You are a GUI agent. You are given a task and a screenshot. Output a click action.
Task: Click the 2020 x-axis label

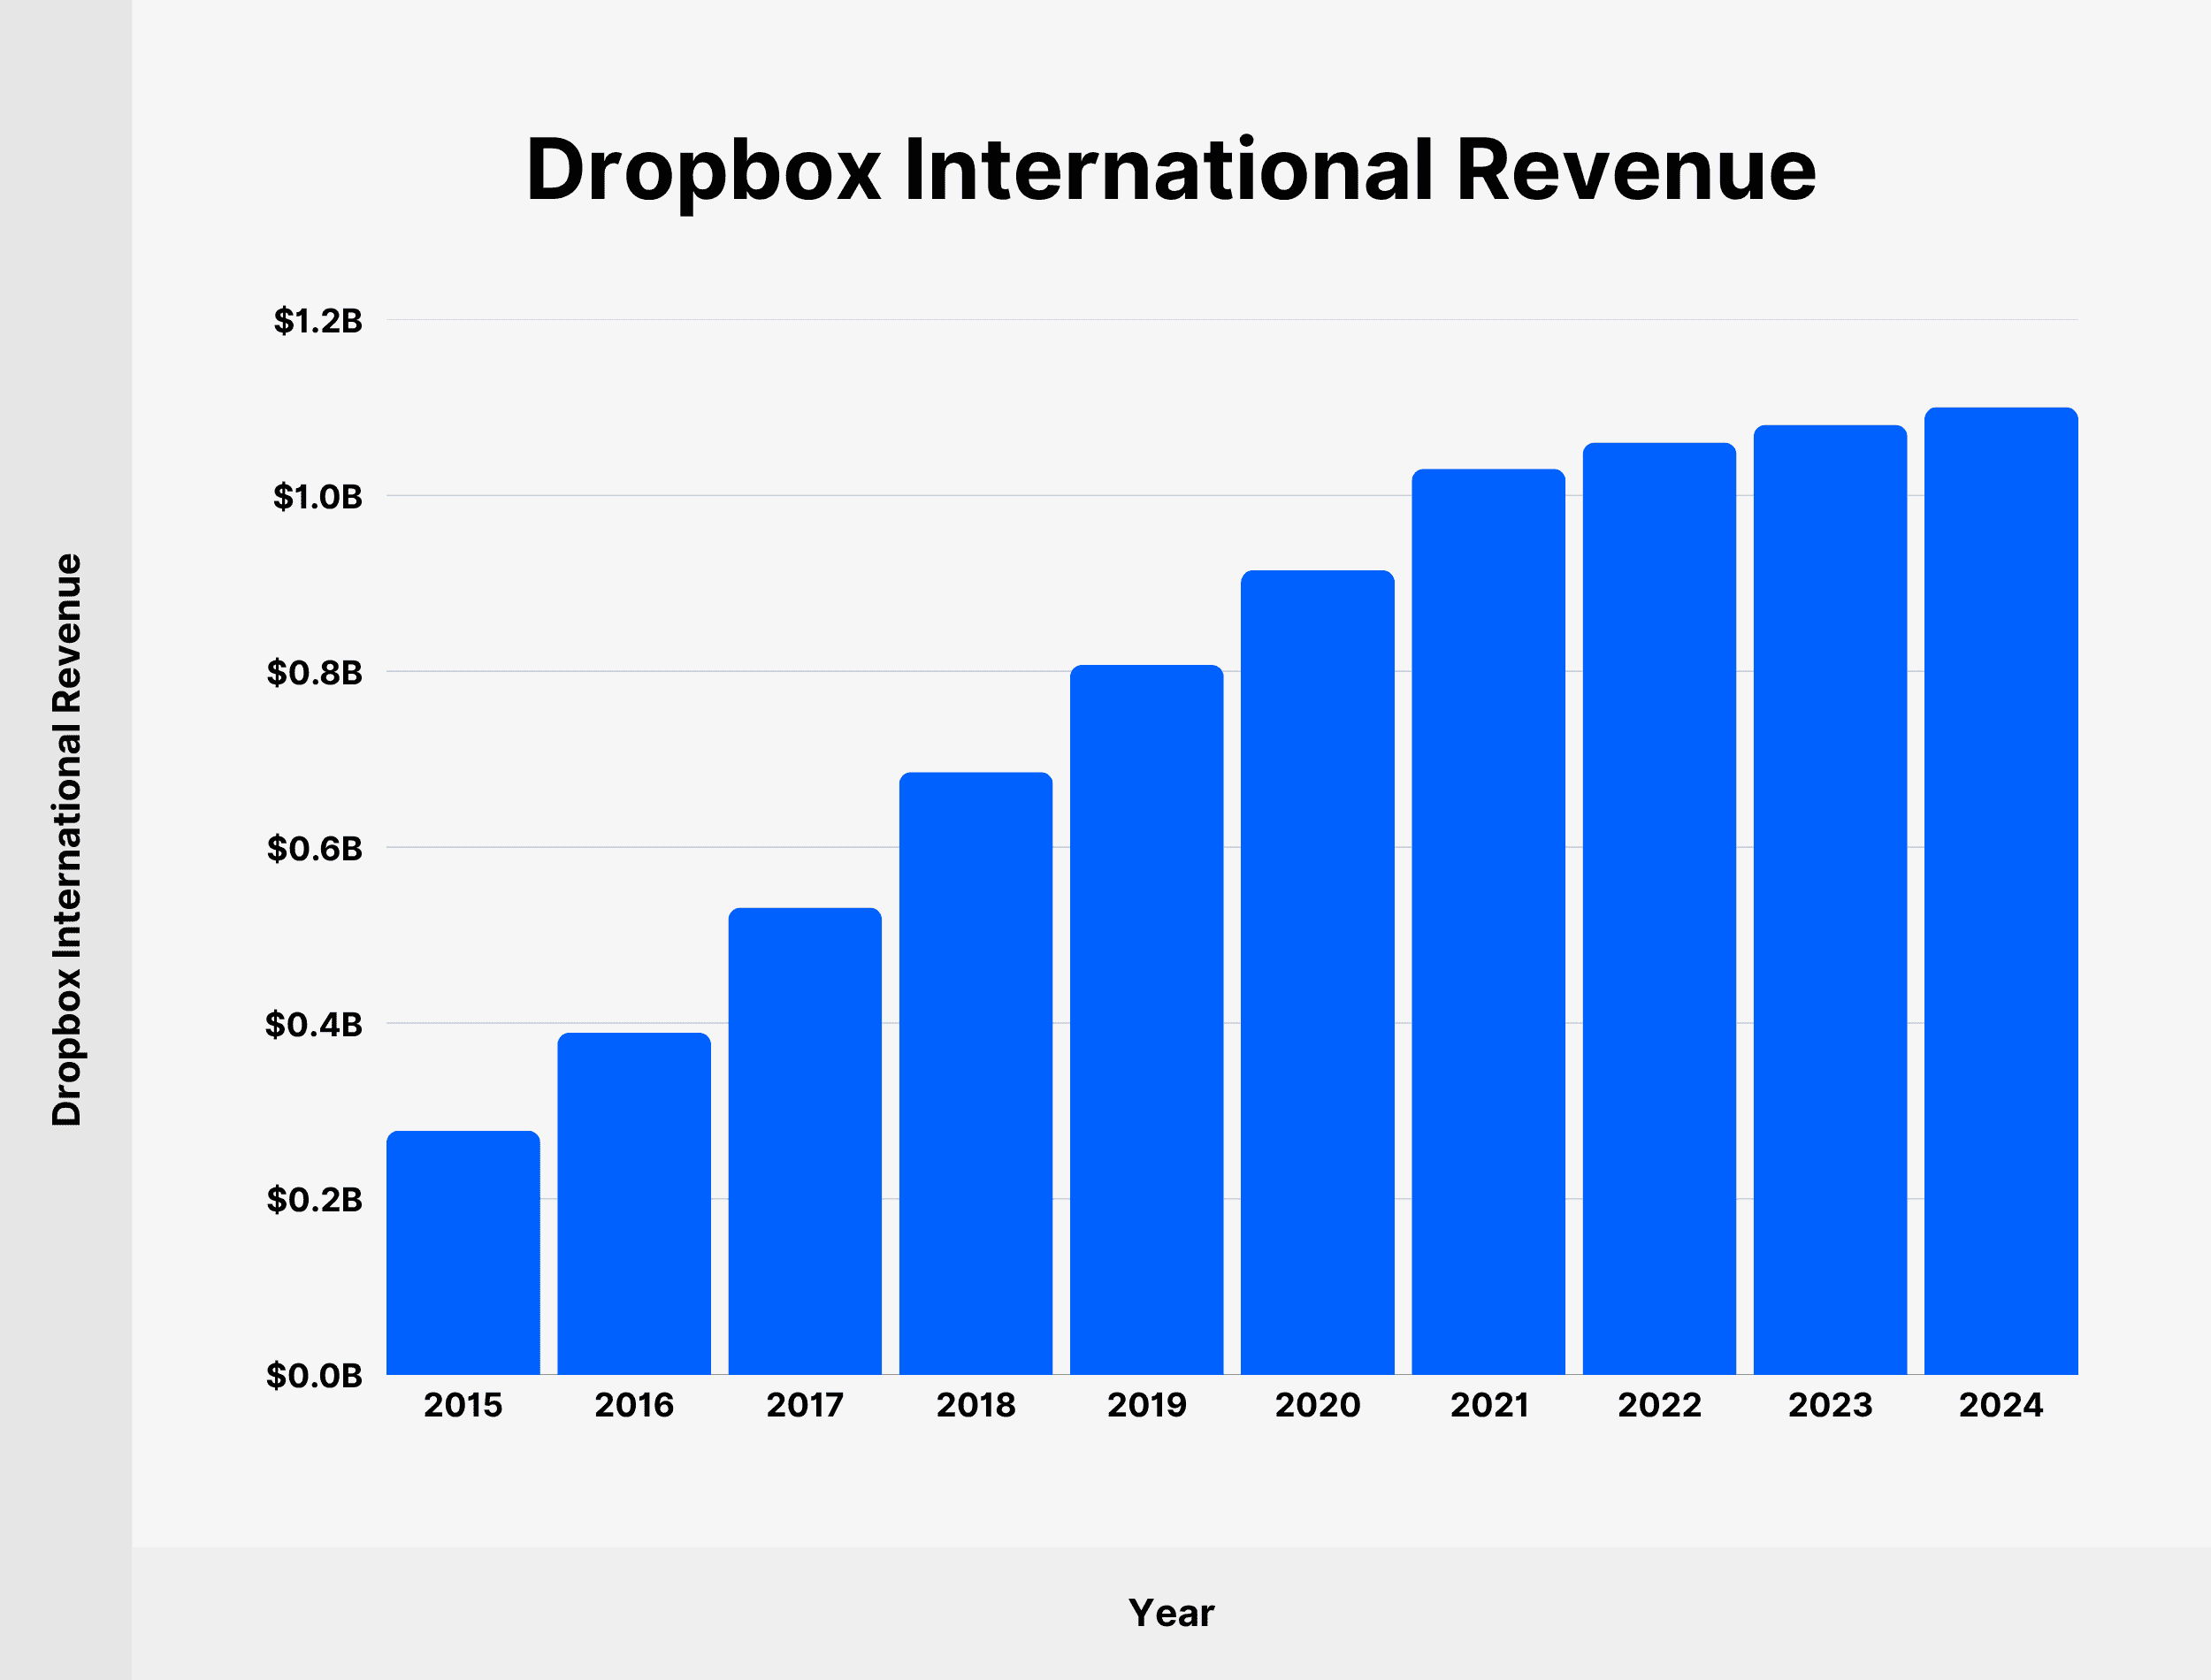tap(1318, 1405)
